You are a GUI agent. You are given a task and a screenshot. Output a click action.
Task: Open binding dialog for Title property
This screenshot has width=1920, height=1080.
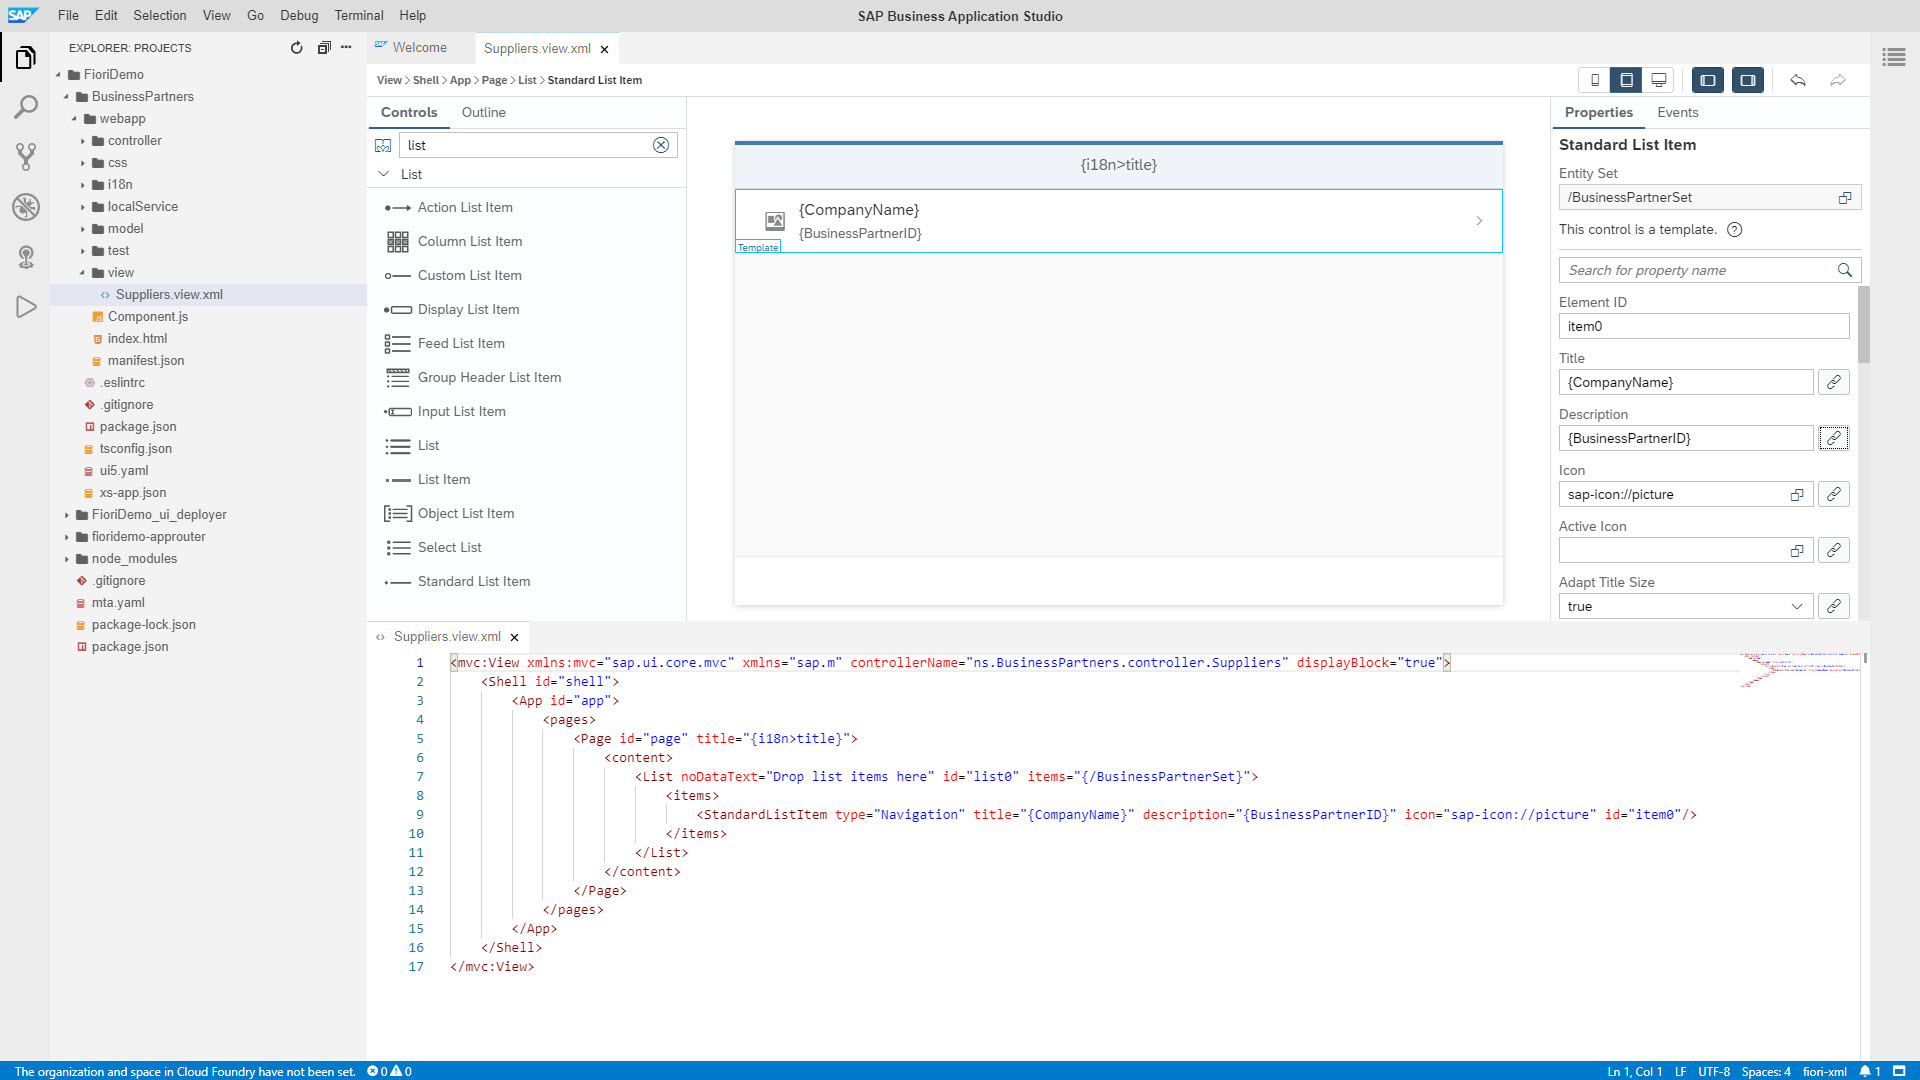pos(1834,382)
